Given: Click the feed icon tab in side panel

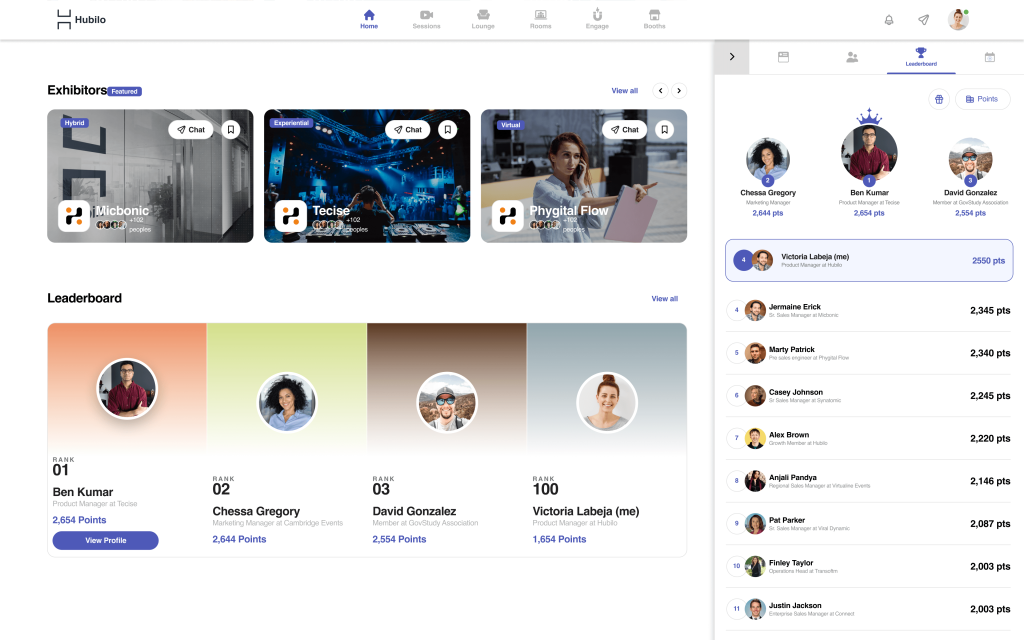Looking at the screenshot, I should (783, 57).
